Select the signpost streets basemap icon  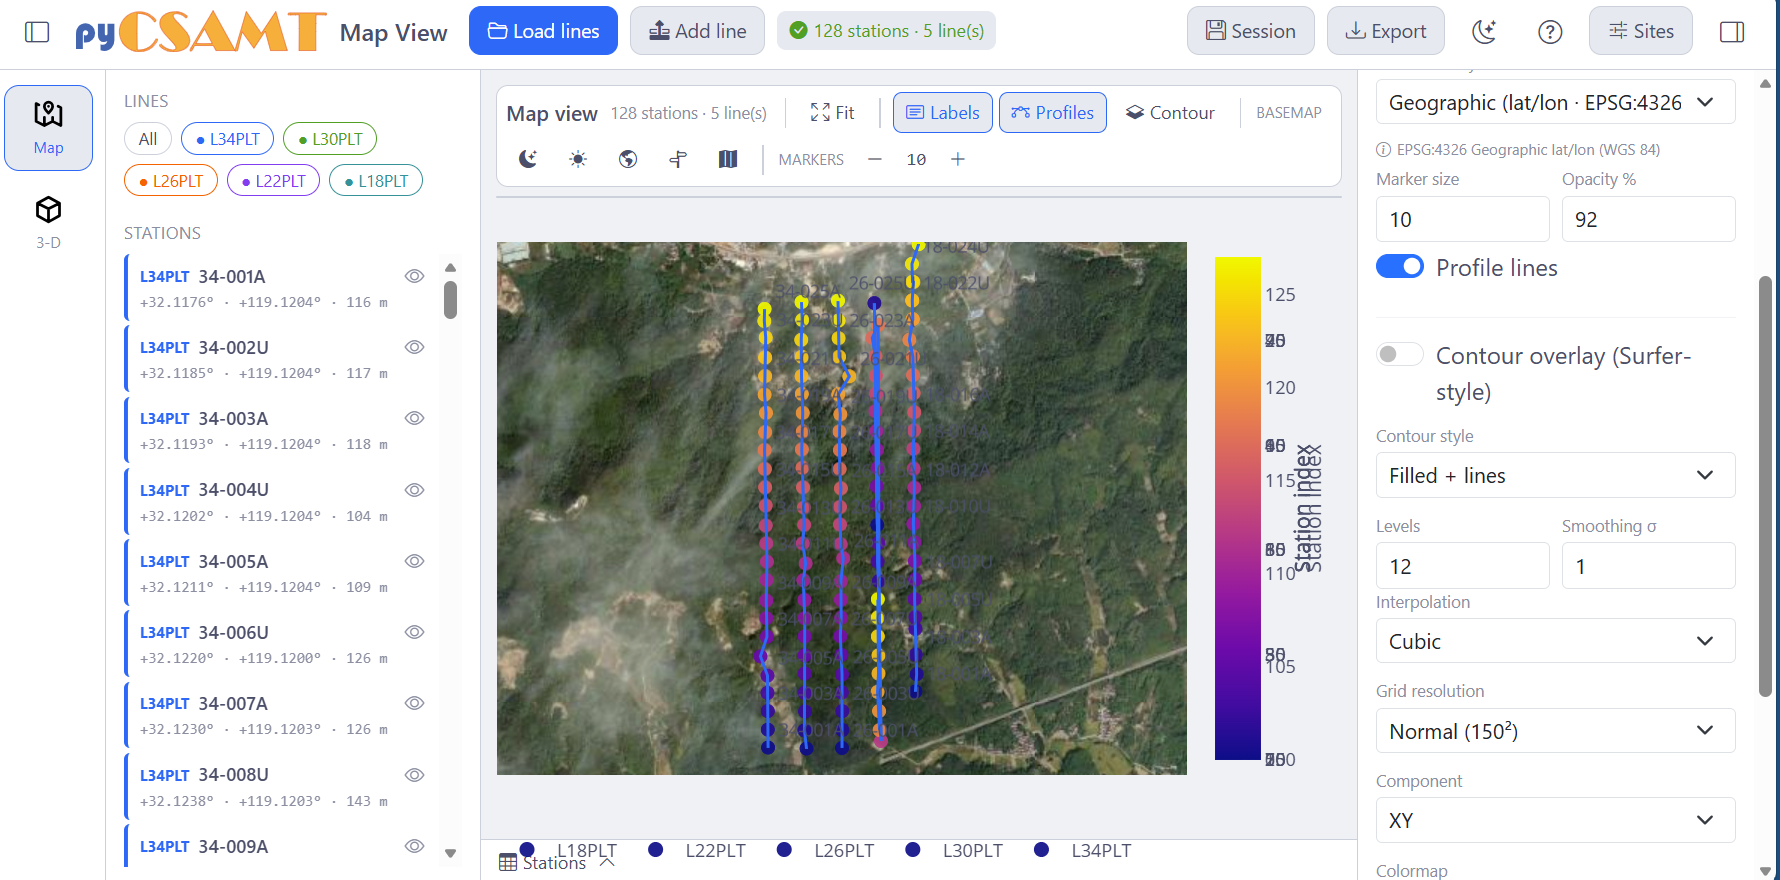pyautogui.click(x=678, y=159)
